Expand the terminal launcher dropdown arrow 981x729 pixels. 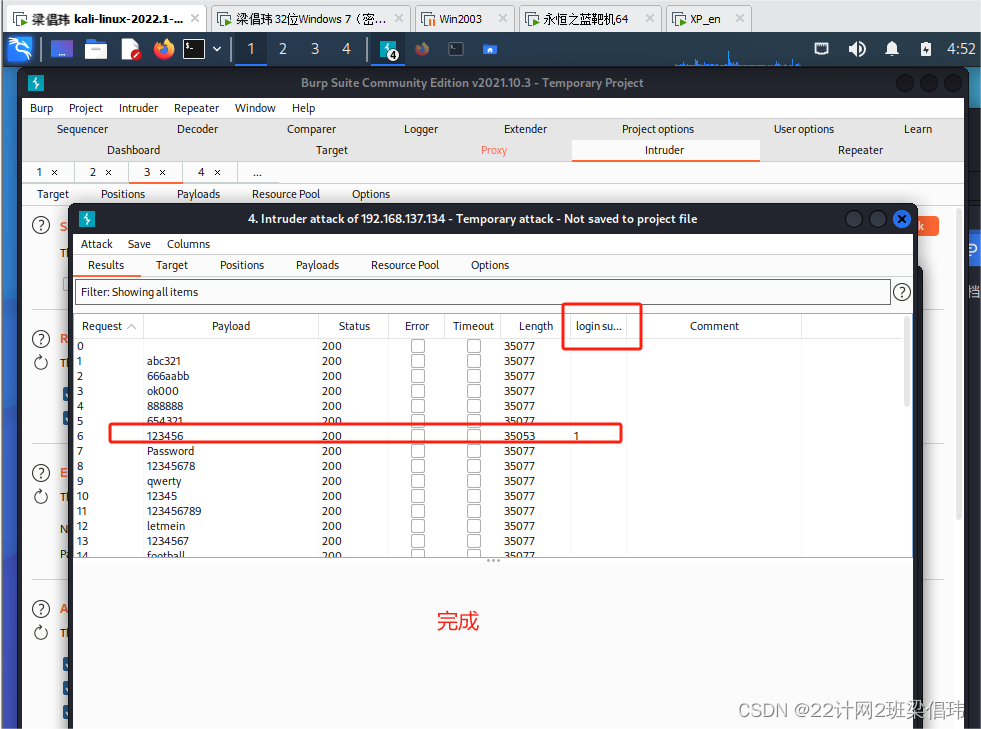tap(217, 49)
